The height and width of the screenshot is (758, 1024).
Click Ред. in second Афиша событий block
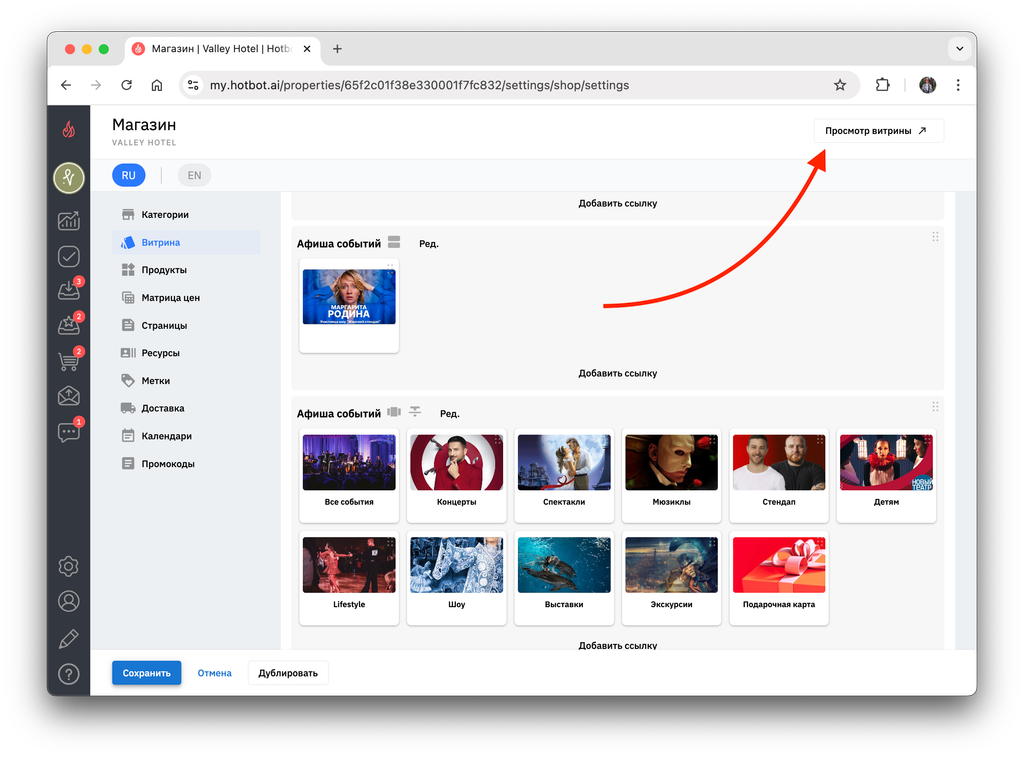click(x=449, y=413)
